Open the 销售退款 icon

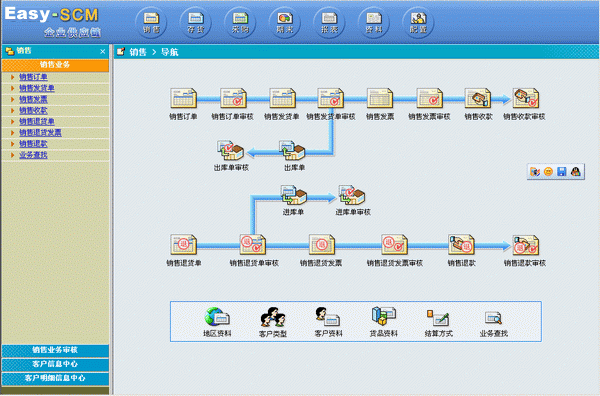pos(461,245)
